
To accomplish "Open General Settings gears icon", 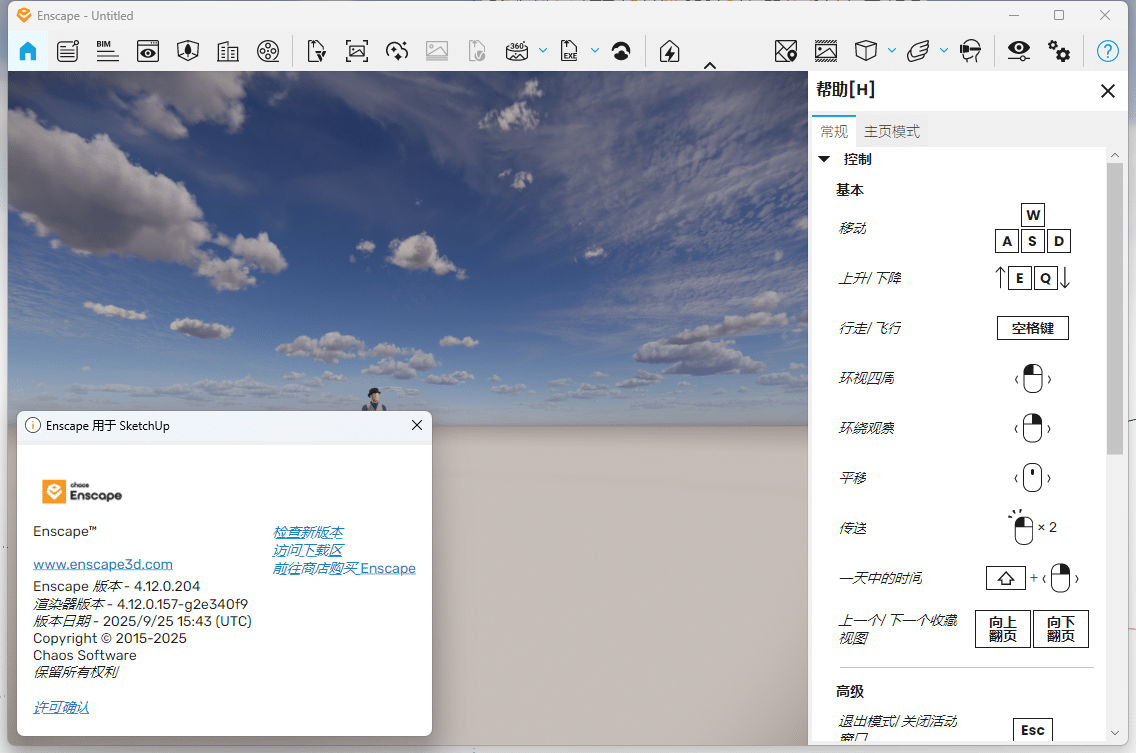I will click(x=1059, y=51).
